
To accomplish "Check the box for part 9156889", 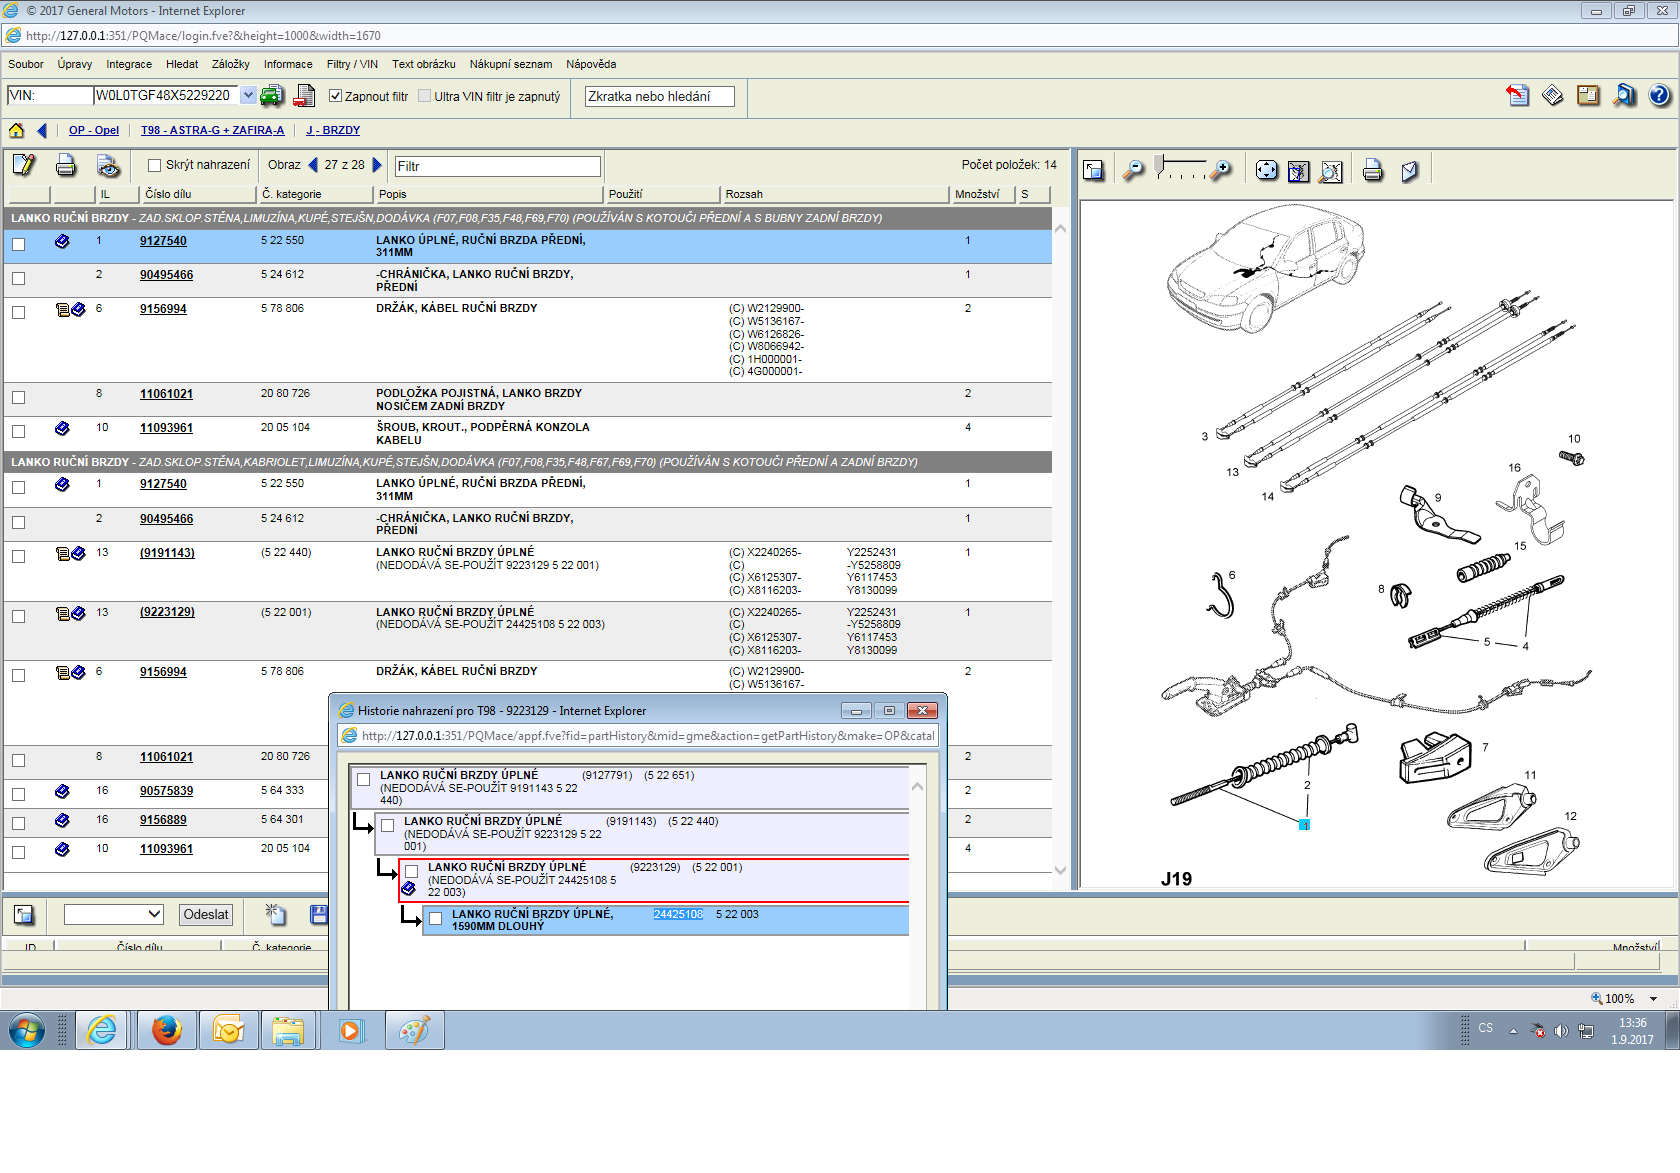I will (18, 823).
